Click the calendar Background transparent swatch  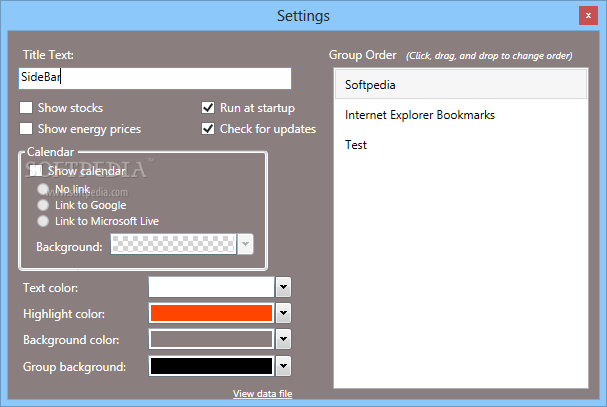[173, 244]
